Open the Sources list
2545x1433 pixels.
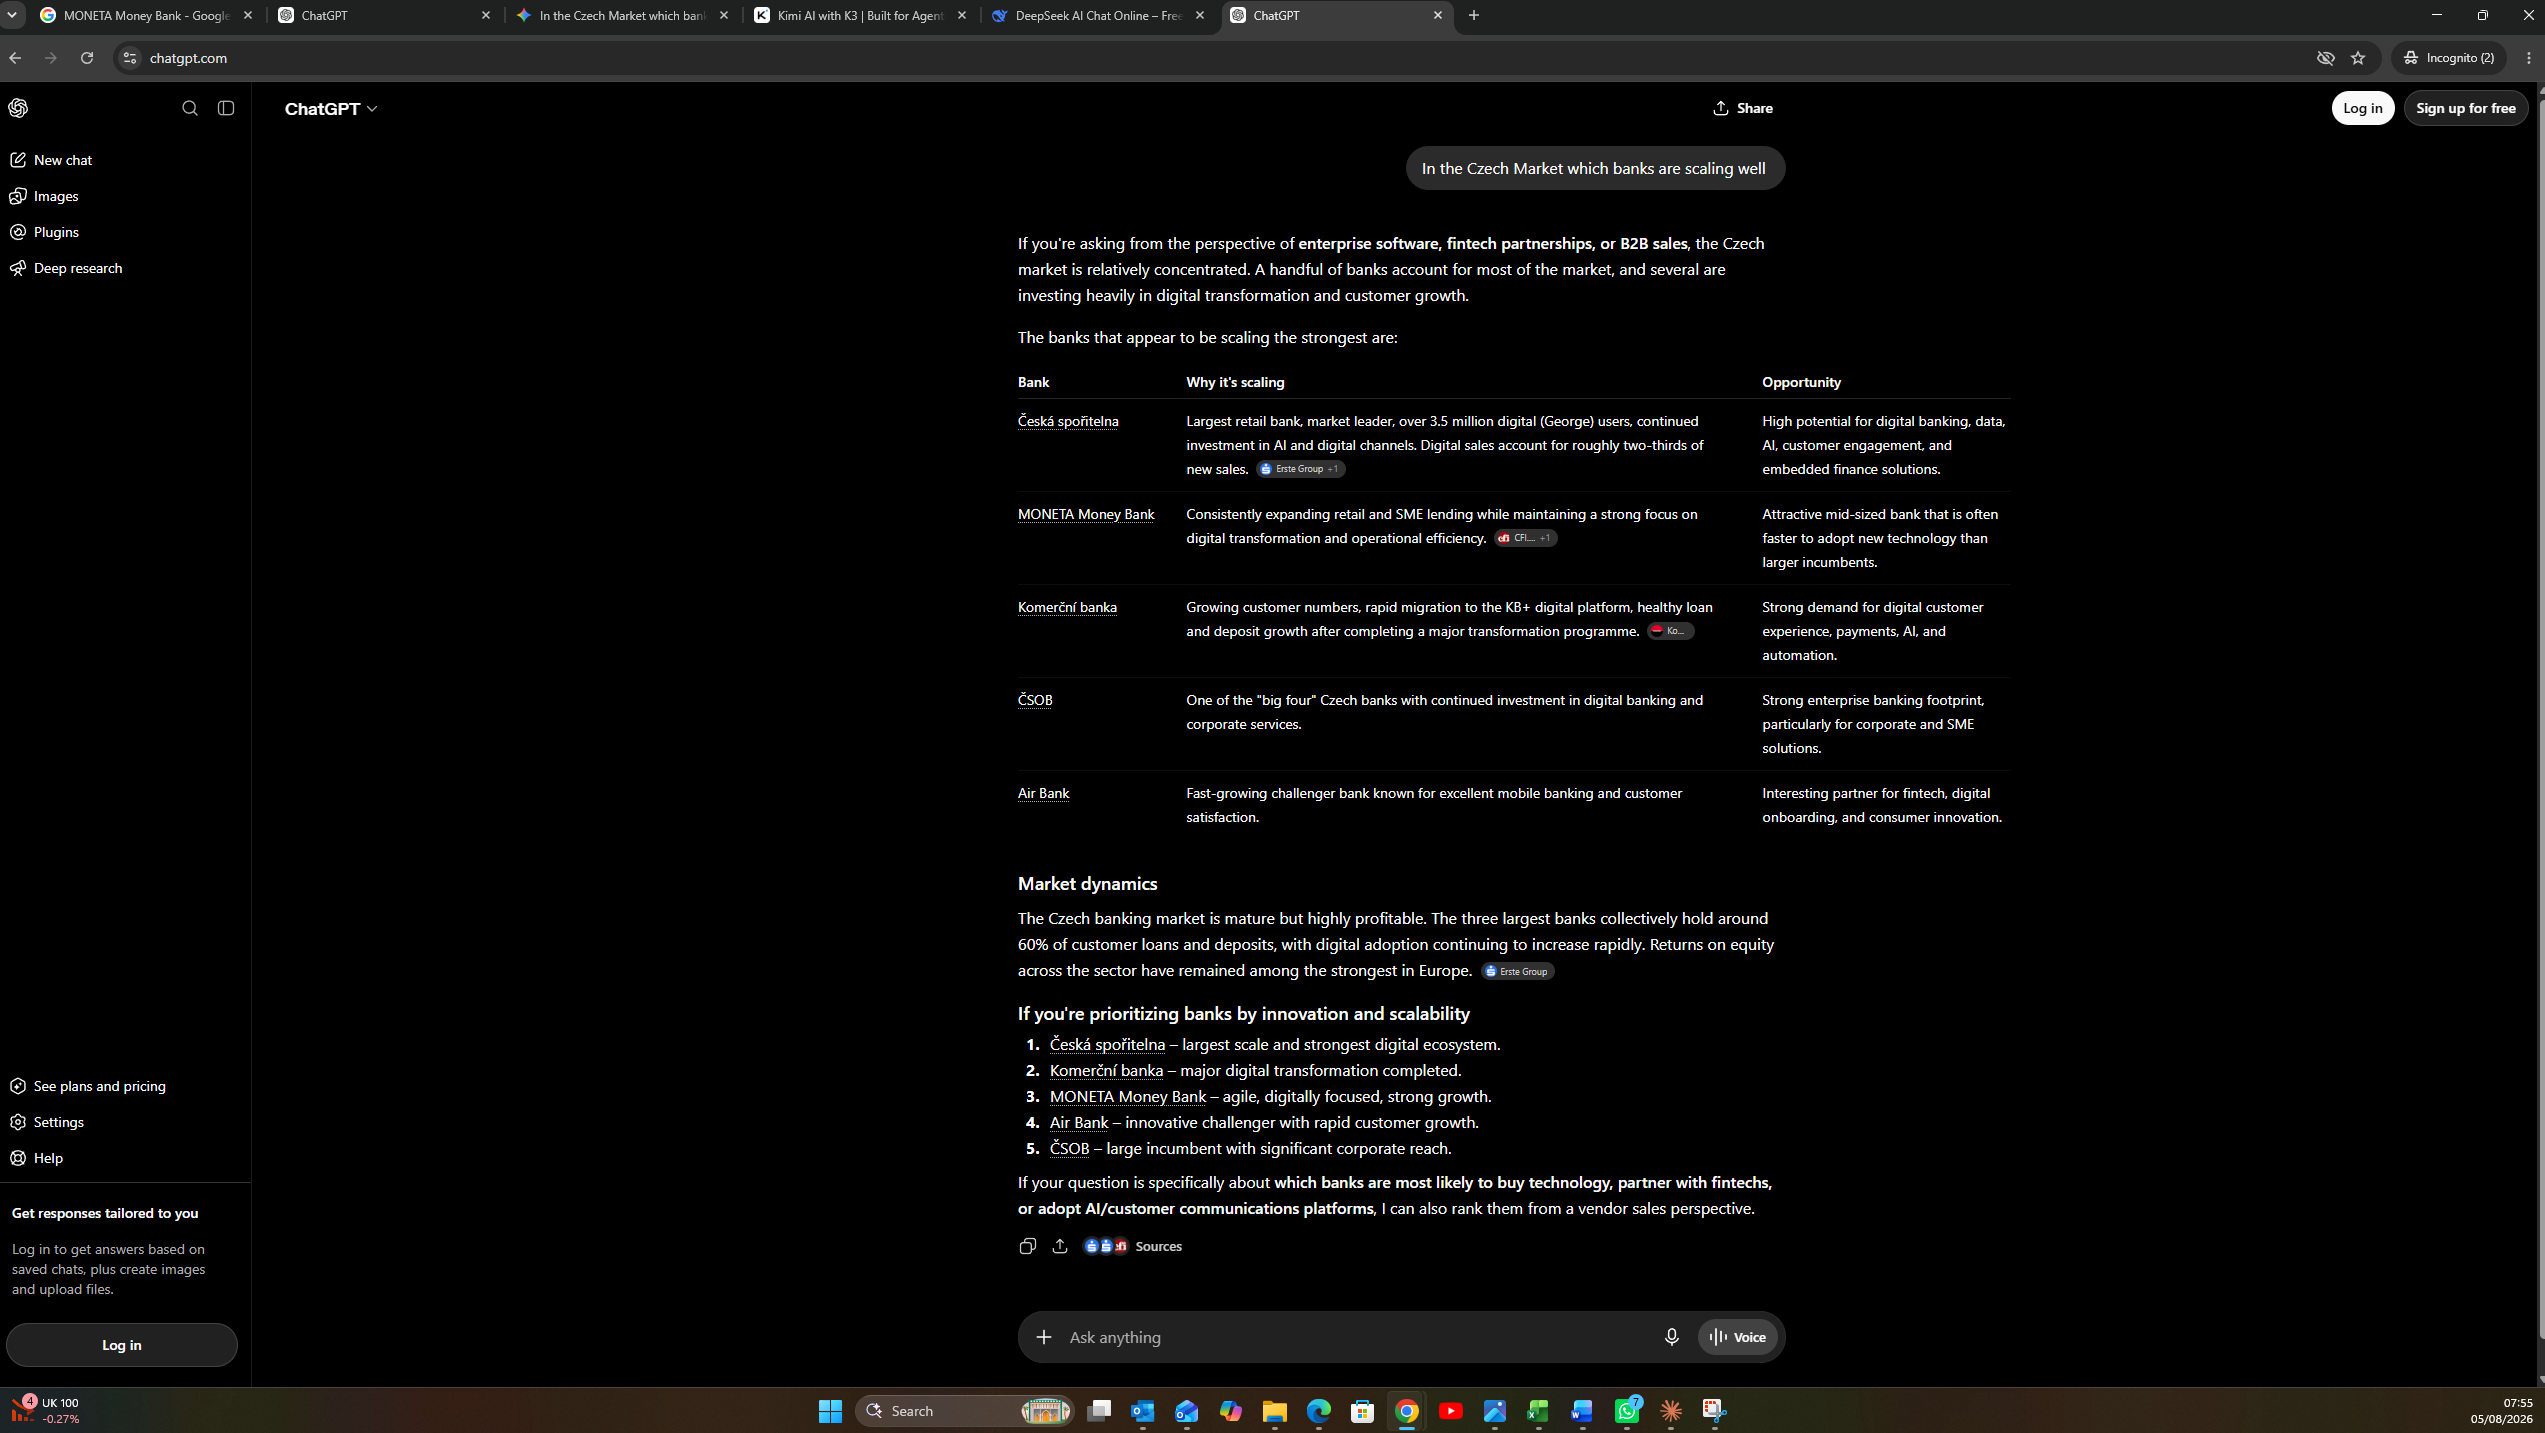[x=1134, y=1246]
